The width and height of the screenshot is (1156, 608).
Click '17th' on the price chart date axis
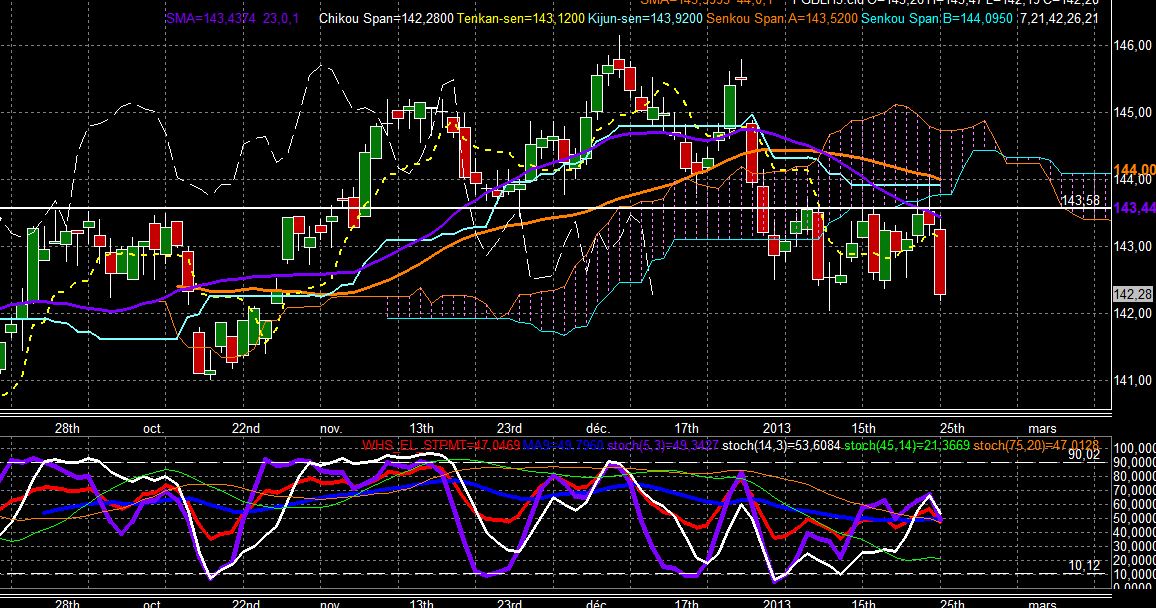[x=686, y=428]
